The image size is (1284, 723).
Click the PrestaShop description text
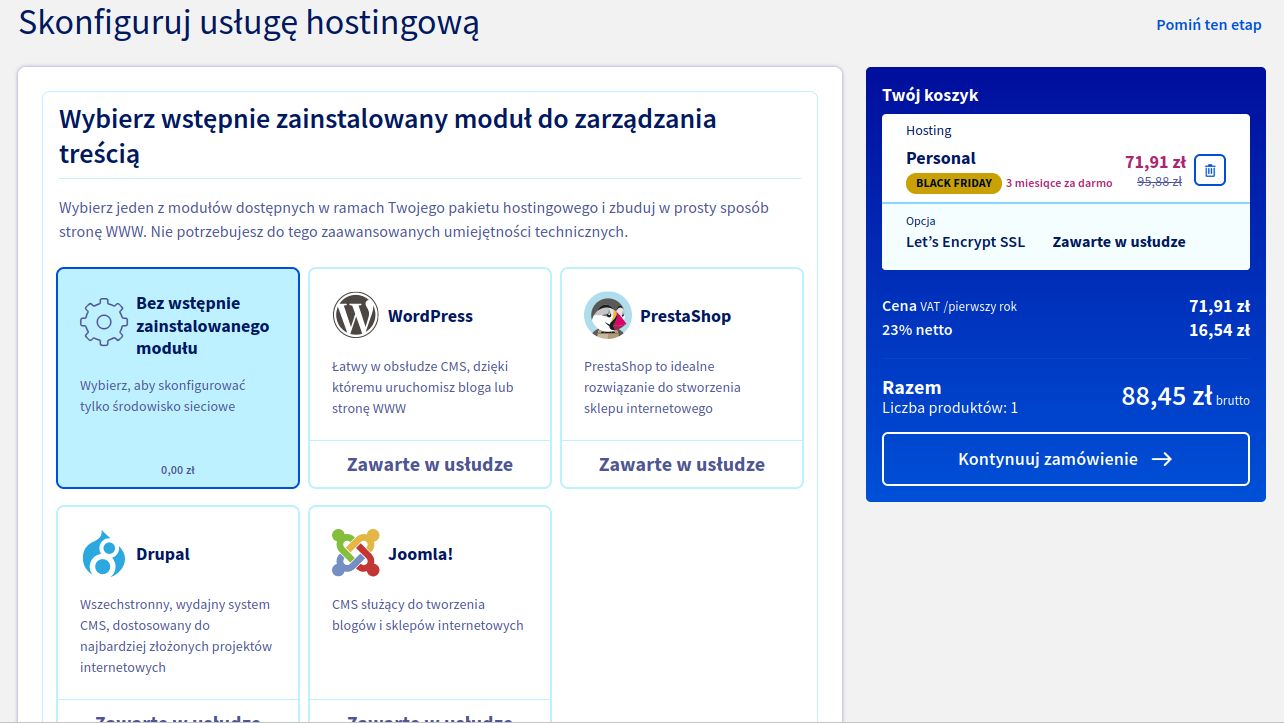click(662, 388)
